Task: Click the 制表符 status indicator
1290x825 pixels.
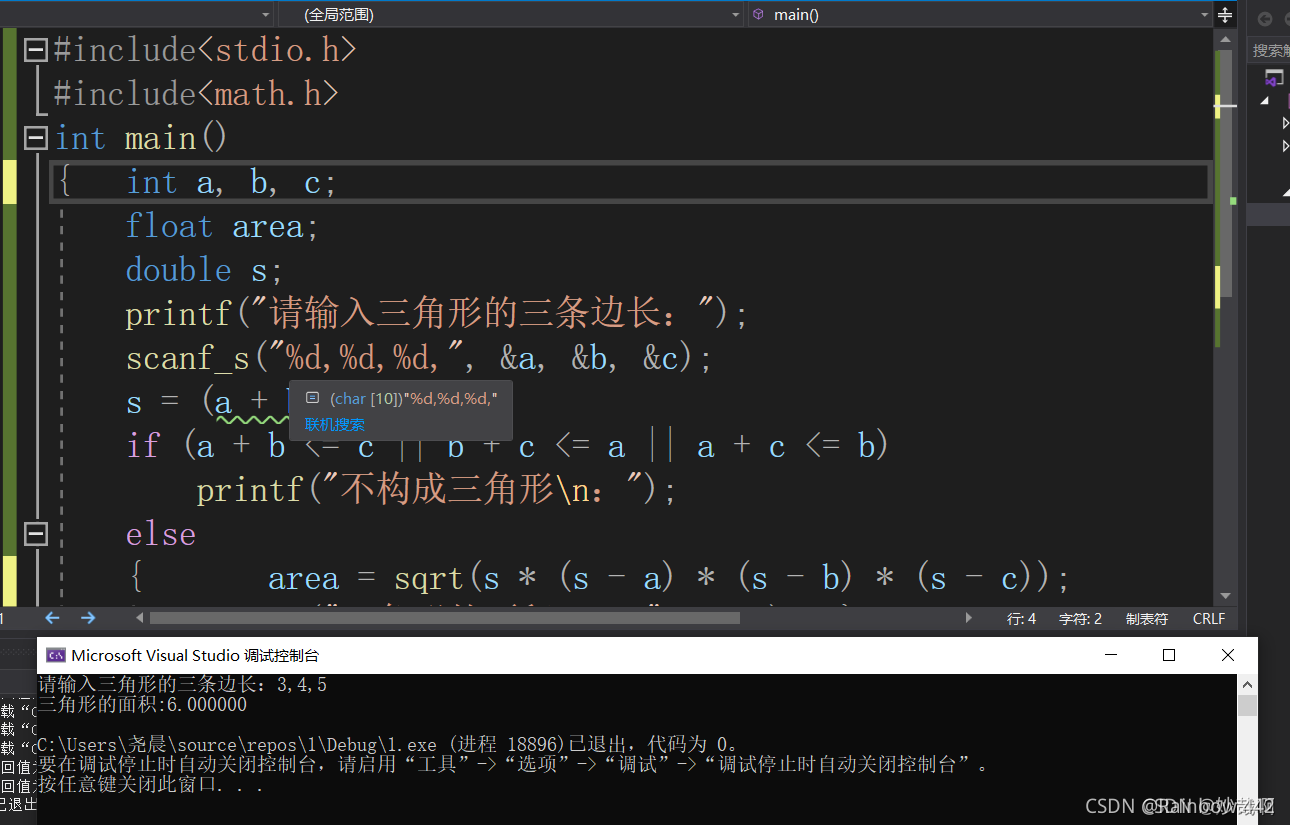Action: [x=1147, y=619]
